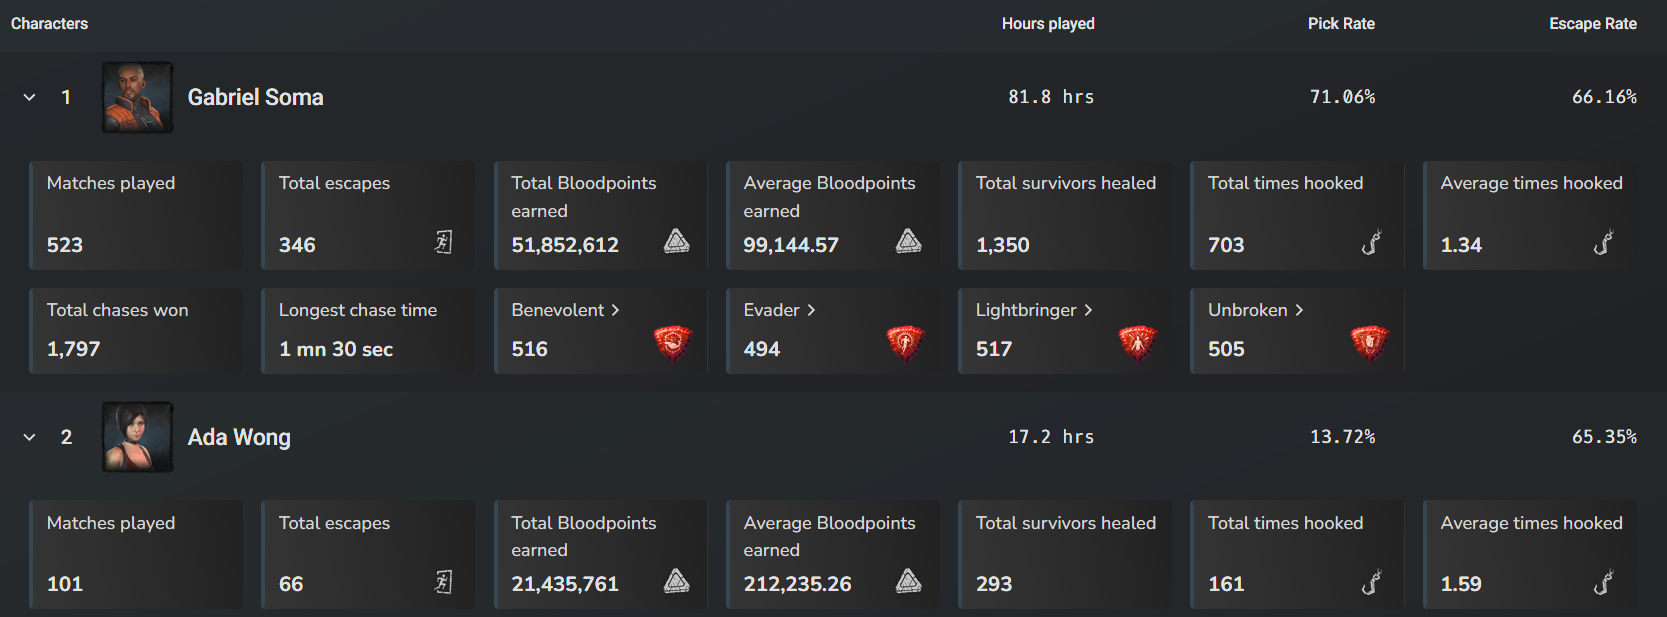Click escape icon in Gabriel's Total escapes card
1667x617 pixels.
pyautogui.click(x=444, y=242)
